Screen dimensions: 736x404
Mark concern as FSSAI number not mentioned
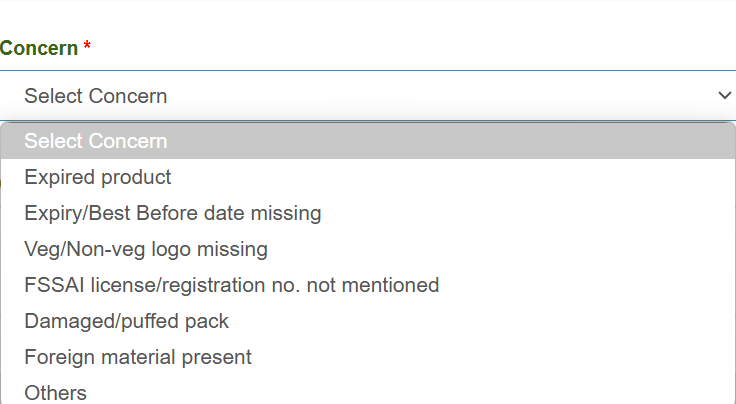click(x=232, y=285)
